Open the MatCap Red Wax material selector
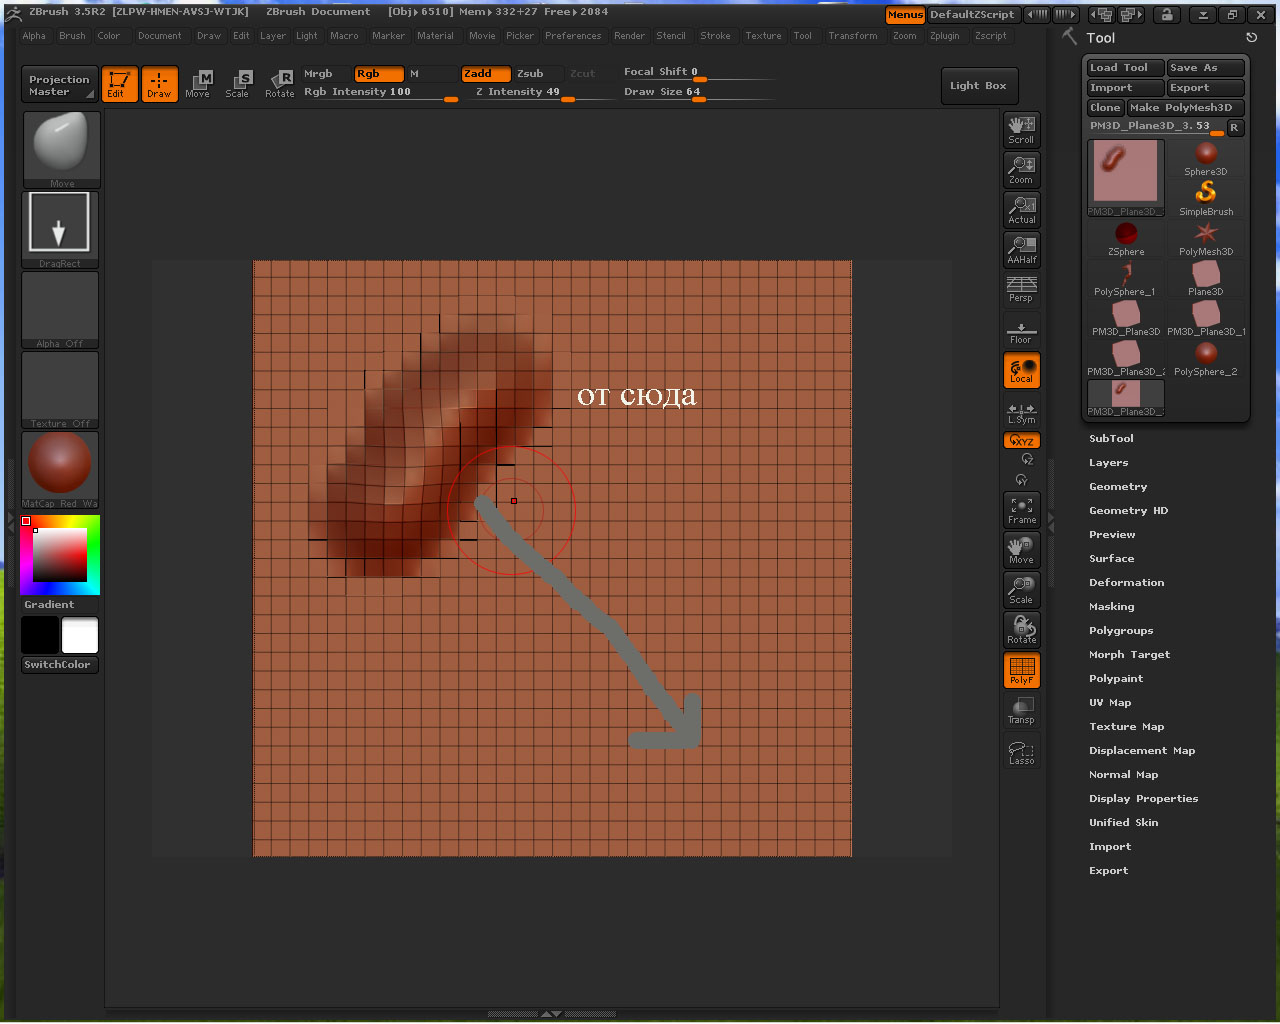Screen dimensions: 1280x1024 [x=61, y=469]
